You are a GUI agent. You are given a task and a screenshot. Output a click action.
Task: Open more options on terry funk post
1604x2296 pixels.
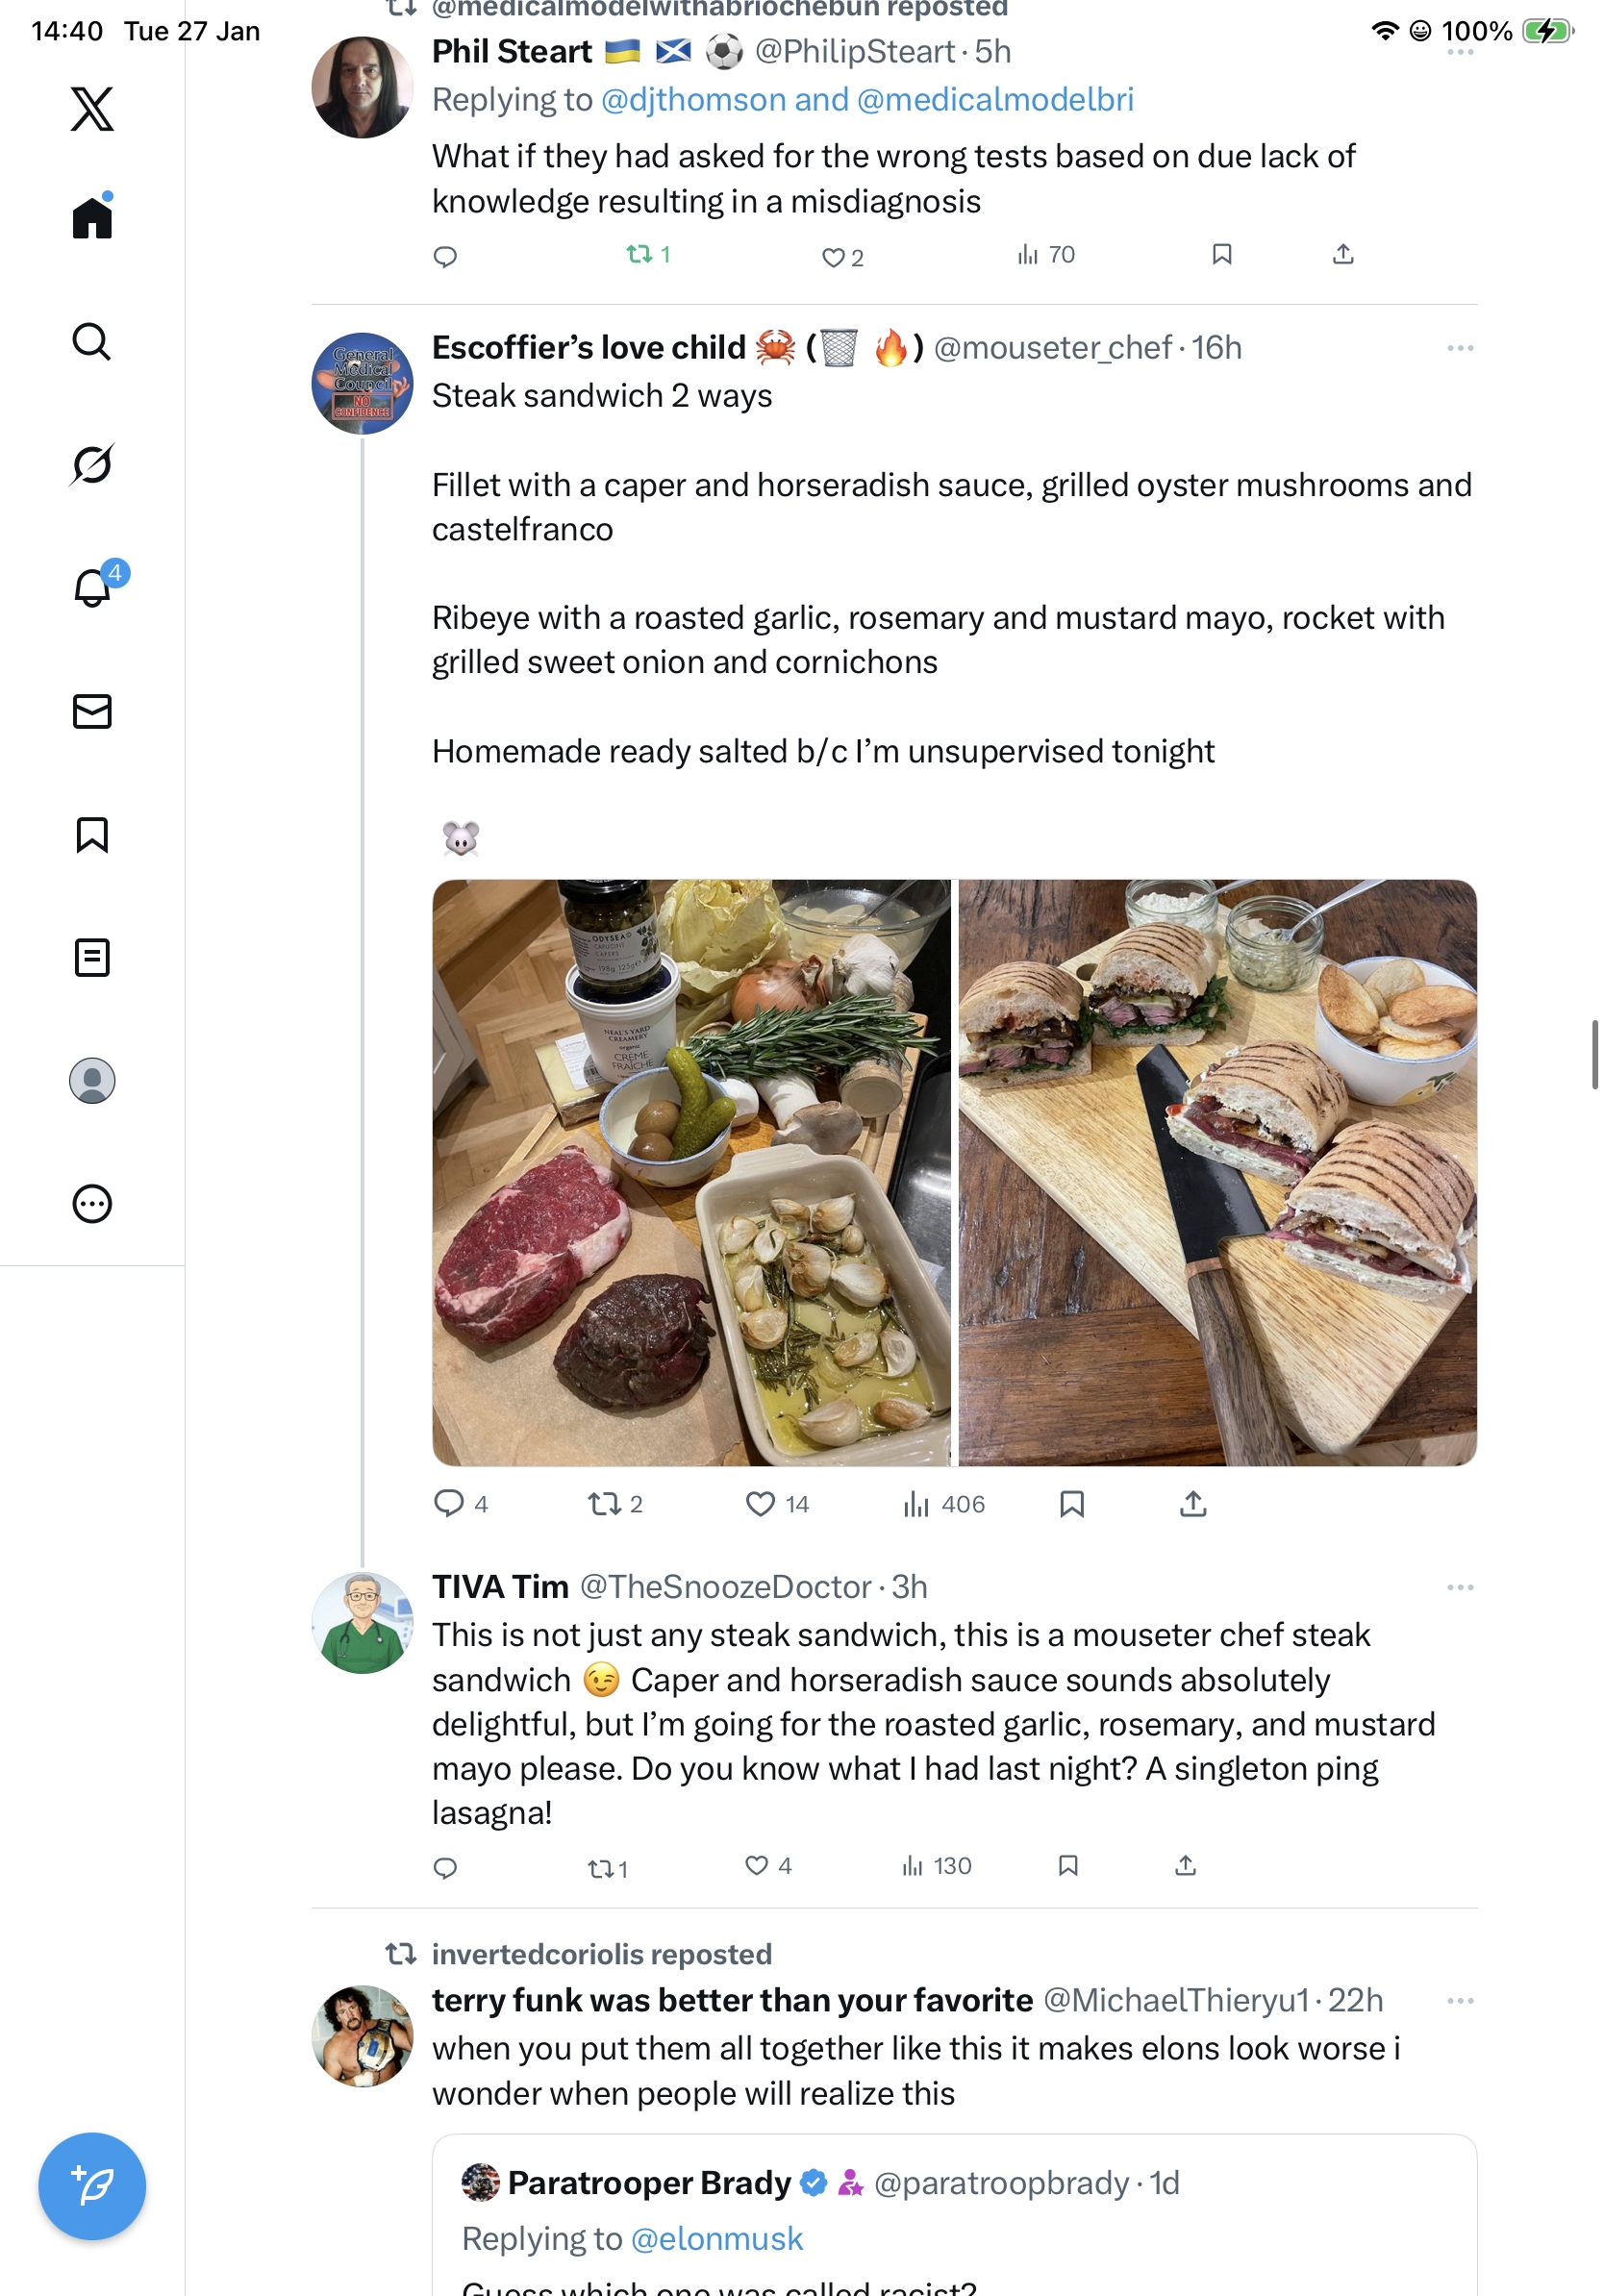point(1459,2000)
